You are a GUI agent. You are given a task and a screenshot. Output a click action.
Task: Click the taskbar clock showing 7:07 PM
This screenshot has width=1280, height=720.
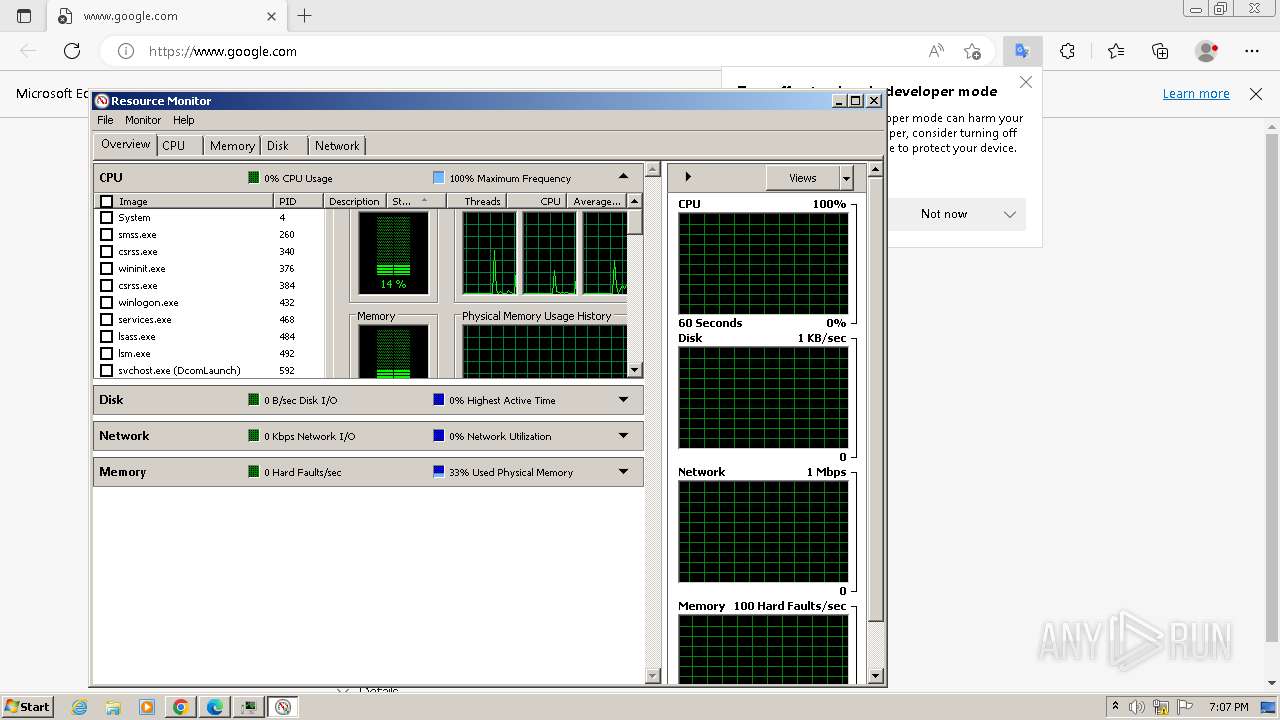1228,707
